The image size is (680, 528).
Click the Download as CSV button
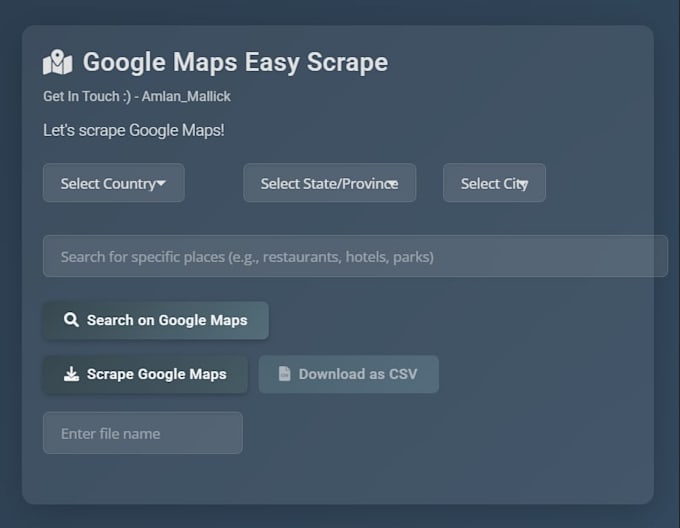[349, 374]
